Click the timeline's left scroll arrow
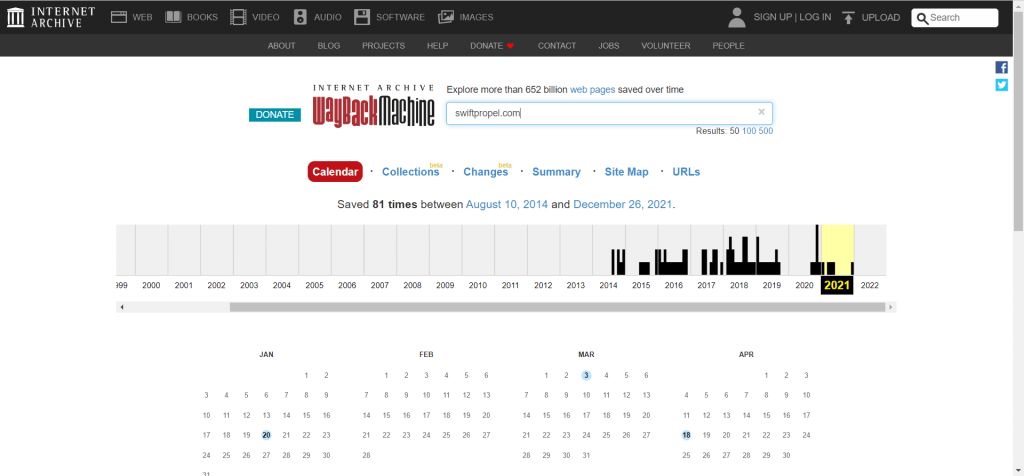This screenshot has width=1024, height=476. [122, 307]
